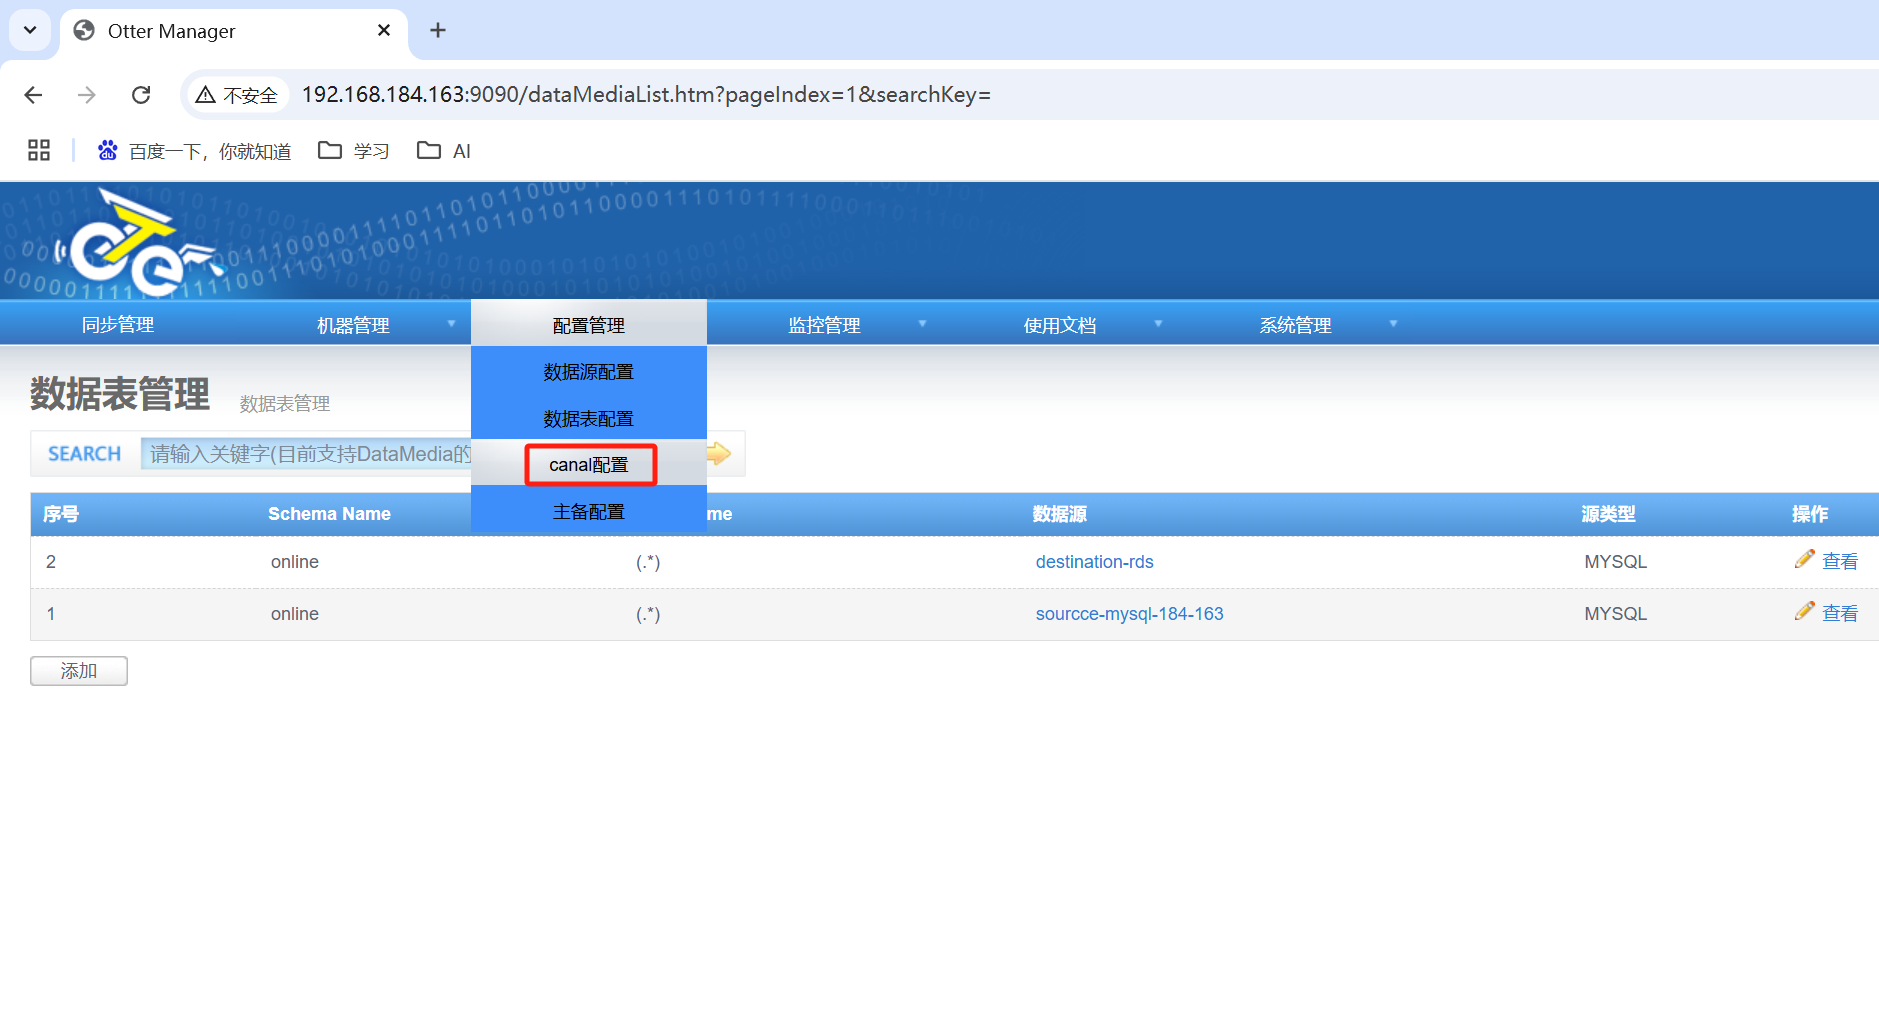Open the AI bookmark folder
1879x1009 pixels.
444,151
